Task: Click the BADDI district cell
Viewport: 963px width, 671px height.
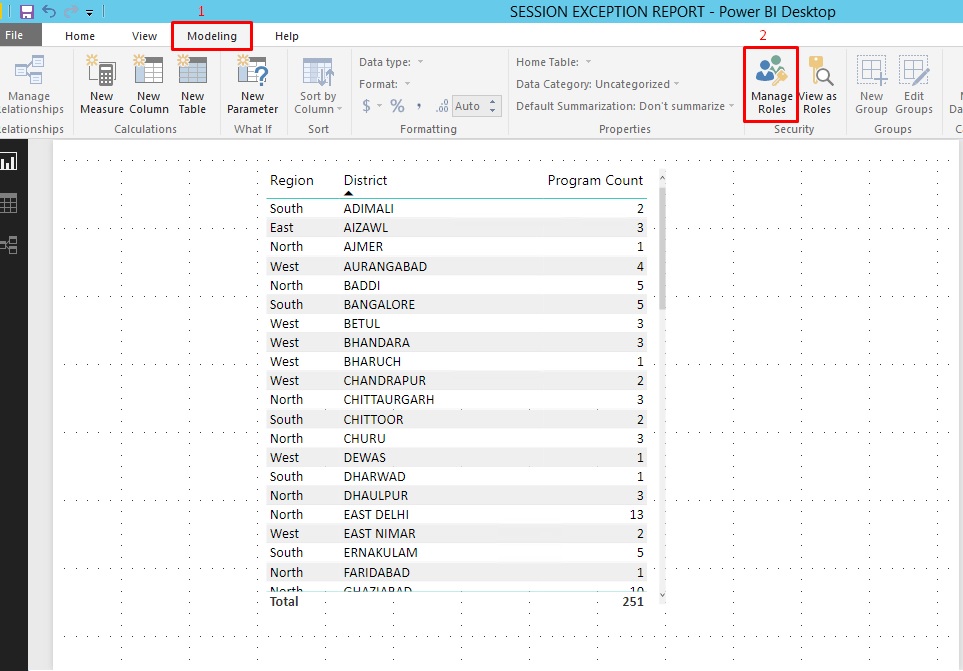Action: pyautogui.click(x=362, y=285)
